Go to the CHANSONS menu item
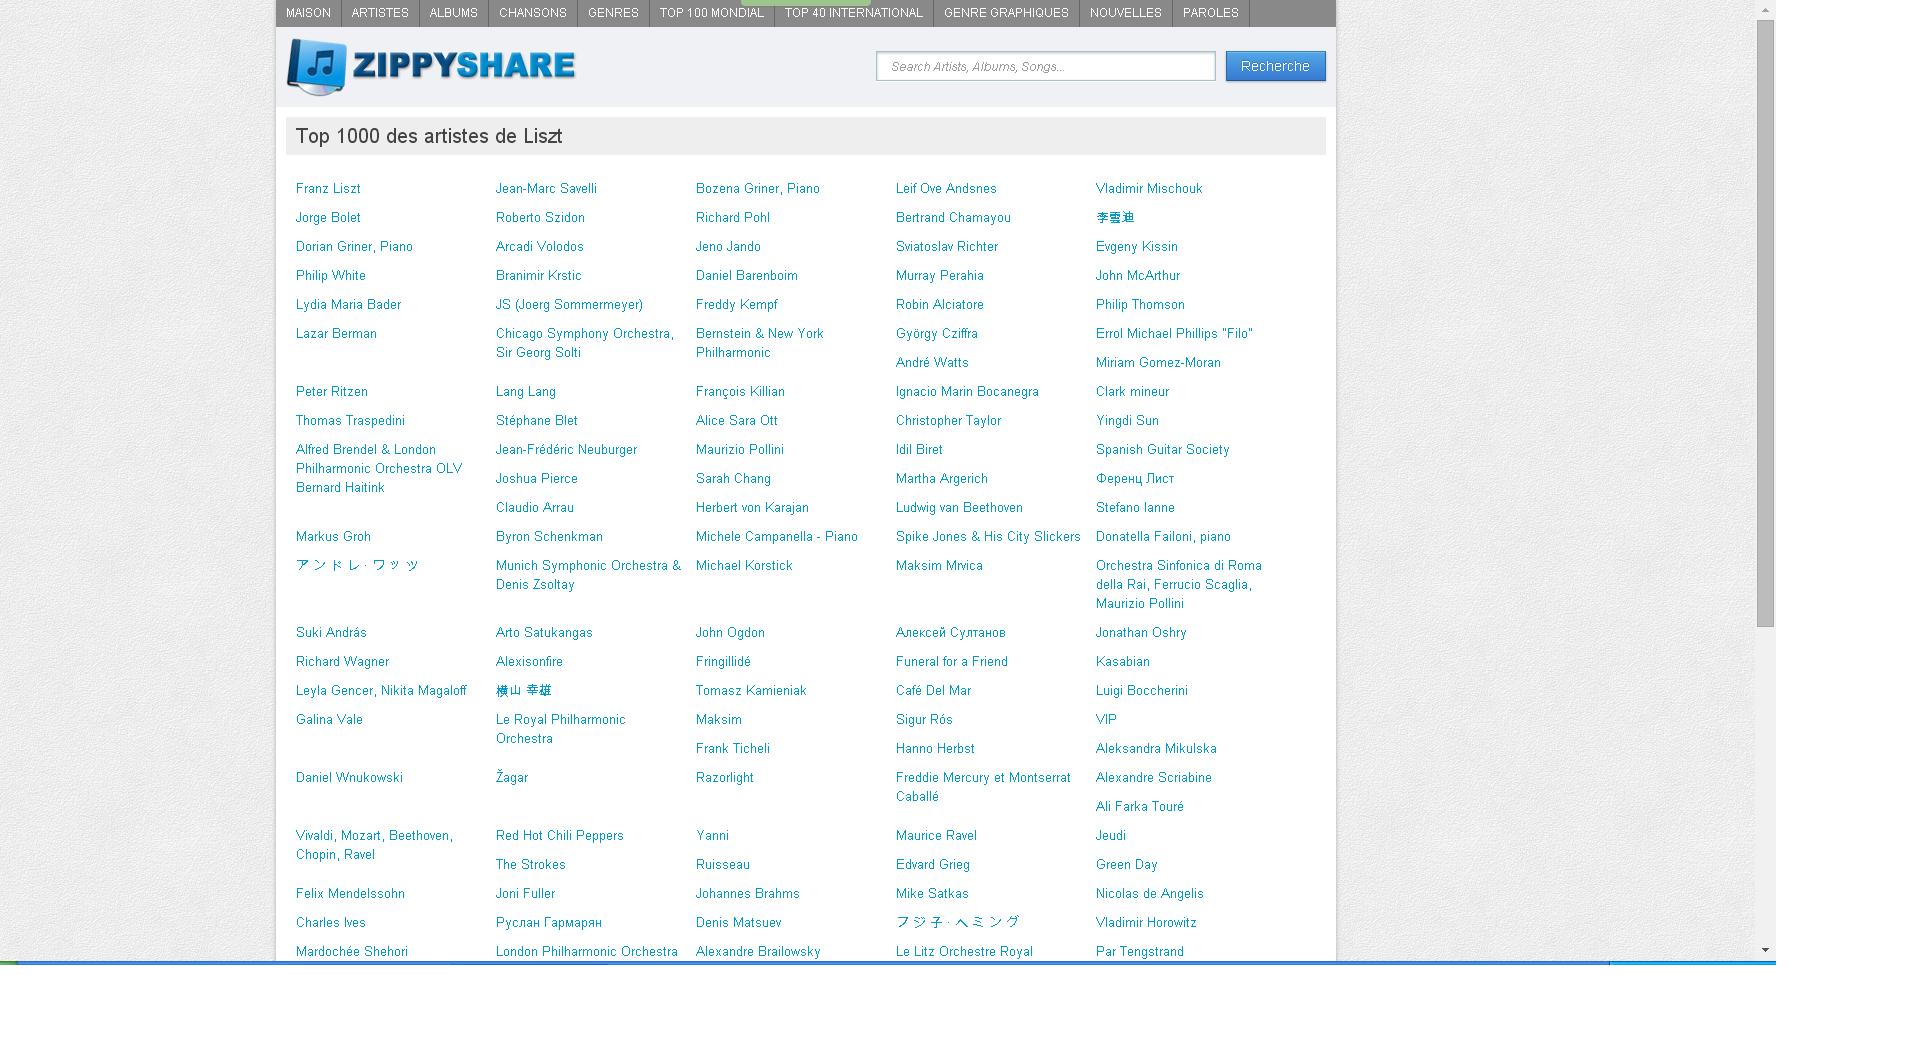The height and width of the screenshot is (1051, 1920). [x=533, y=13]
